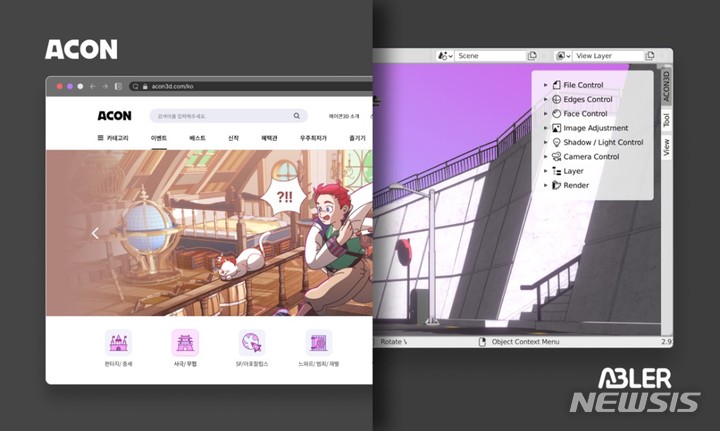Switch to the View sidebar tab
This screenshot has width=720, height=431.
666,148
